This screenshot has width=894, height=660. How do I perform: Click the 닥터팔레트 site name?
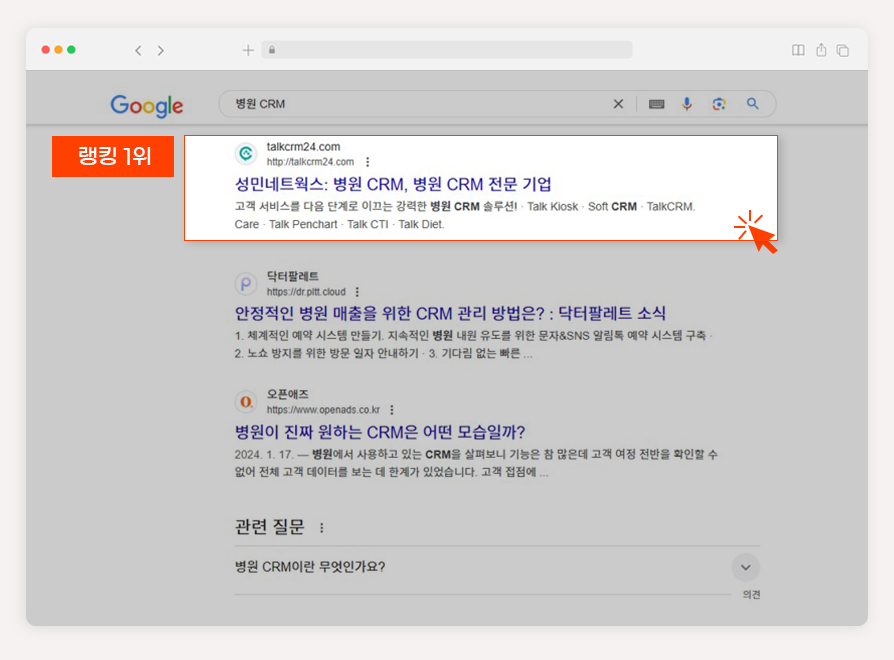[x=292, y=276]
